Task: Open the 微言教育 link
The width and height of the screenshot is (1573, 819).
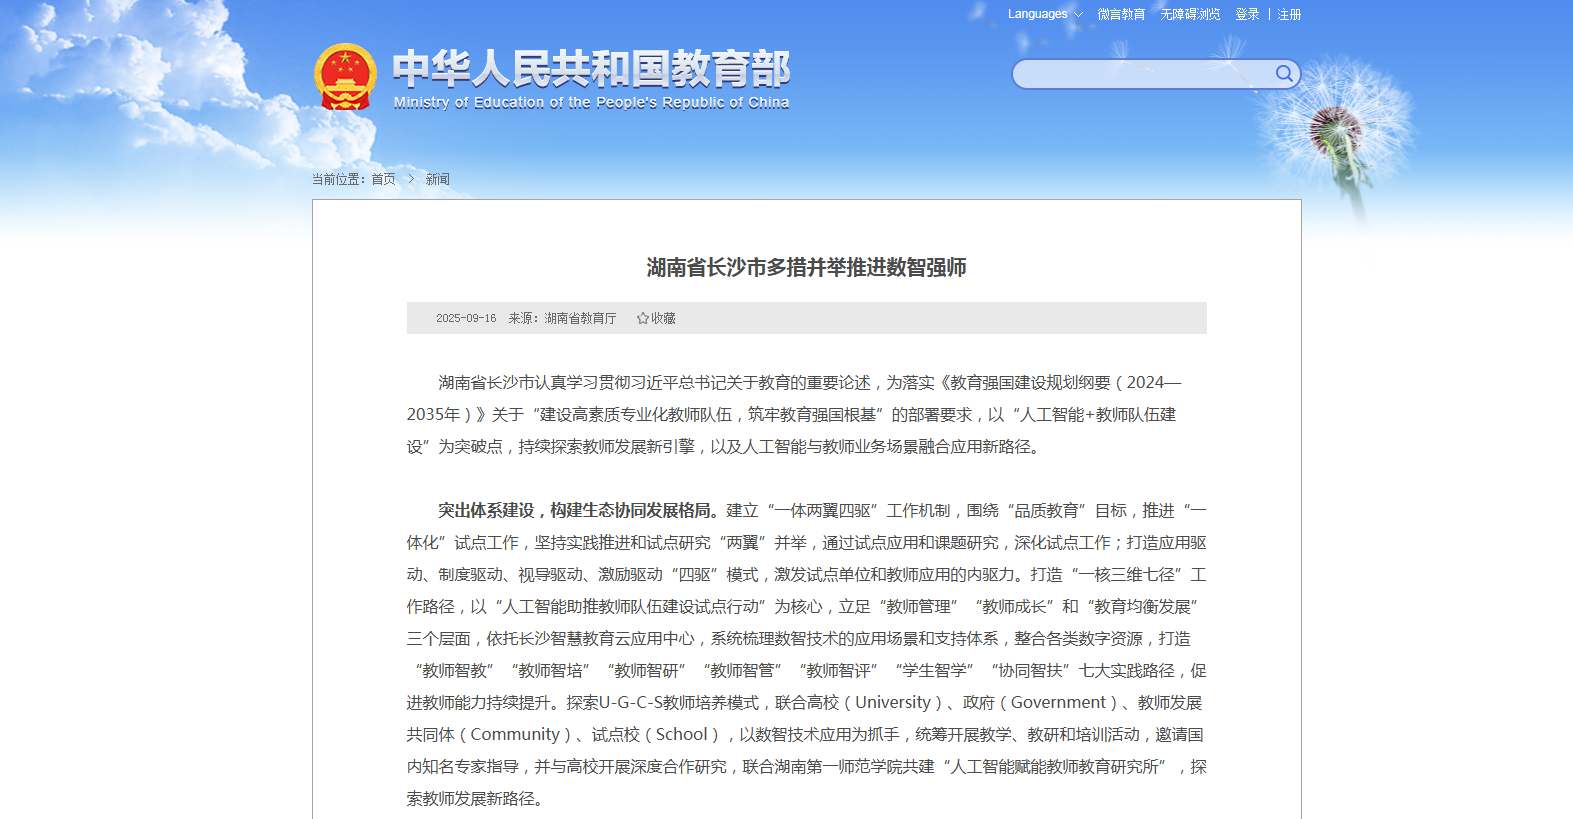Action: tap(1121, 14)
